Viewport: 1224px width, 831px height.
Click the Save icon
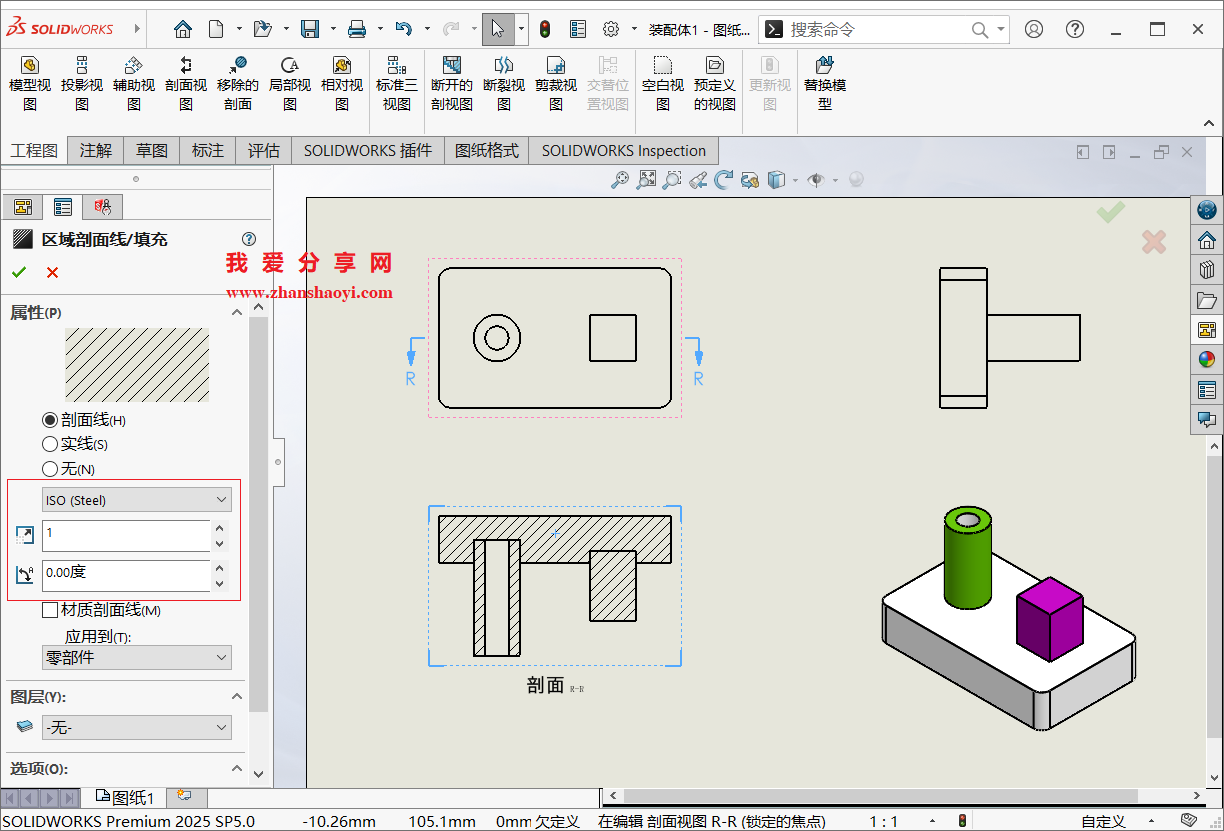(x=310, y=29)
